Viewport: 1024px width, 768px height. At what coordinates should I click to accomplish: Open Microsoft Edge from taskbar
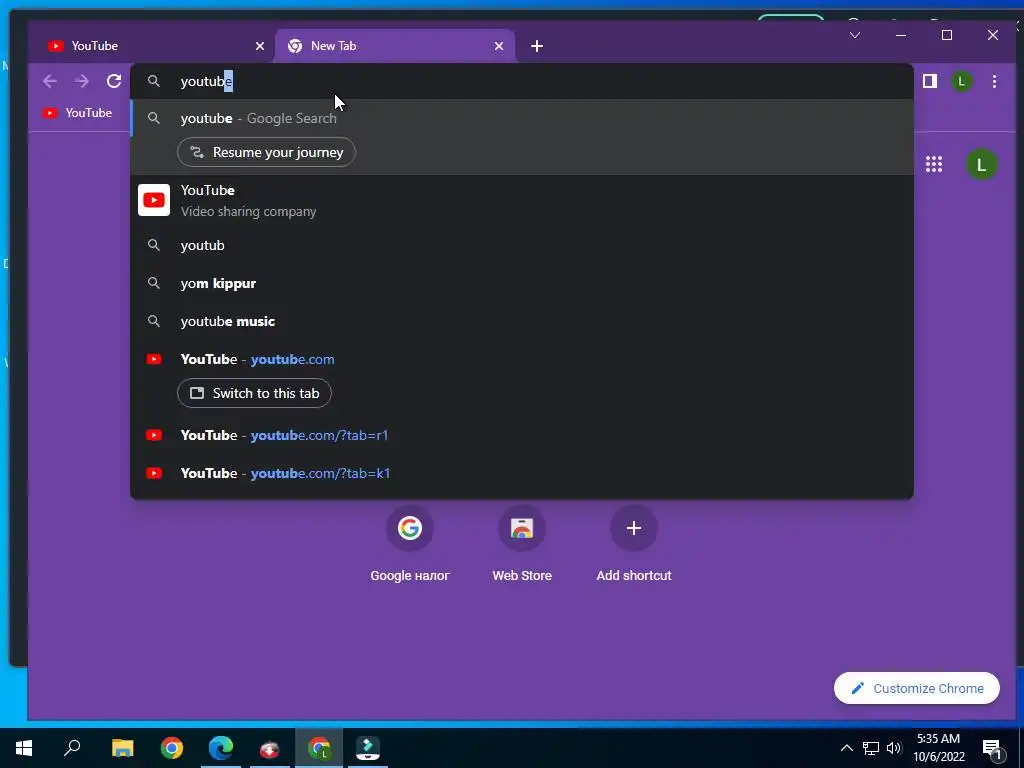[x=221, y=748]
